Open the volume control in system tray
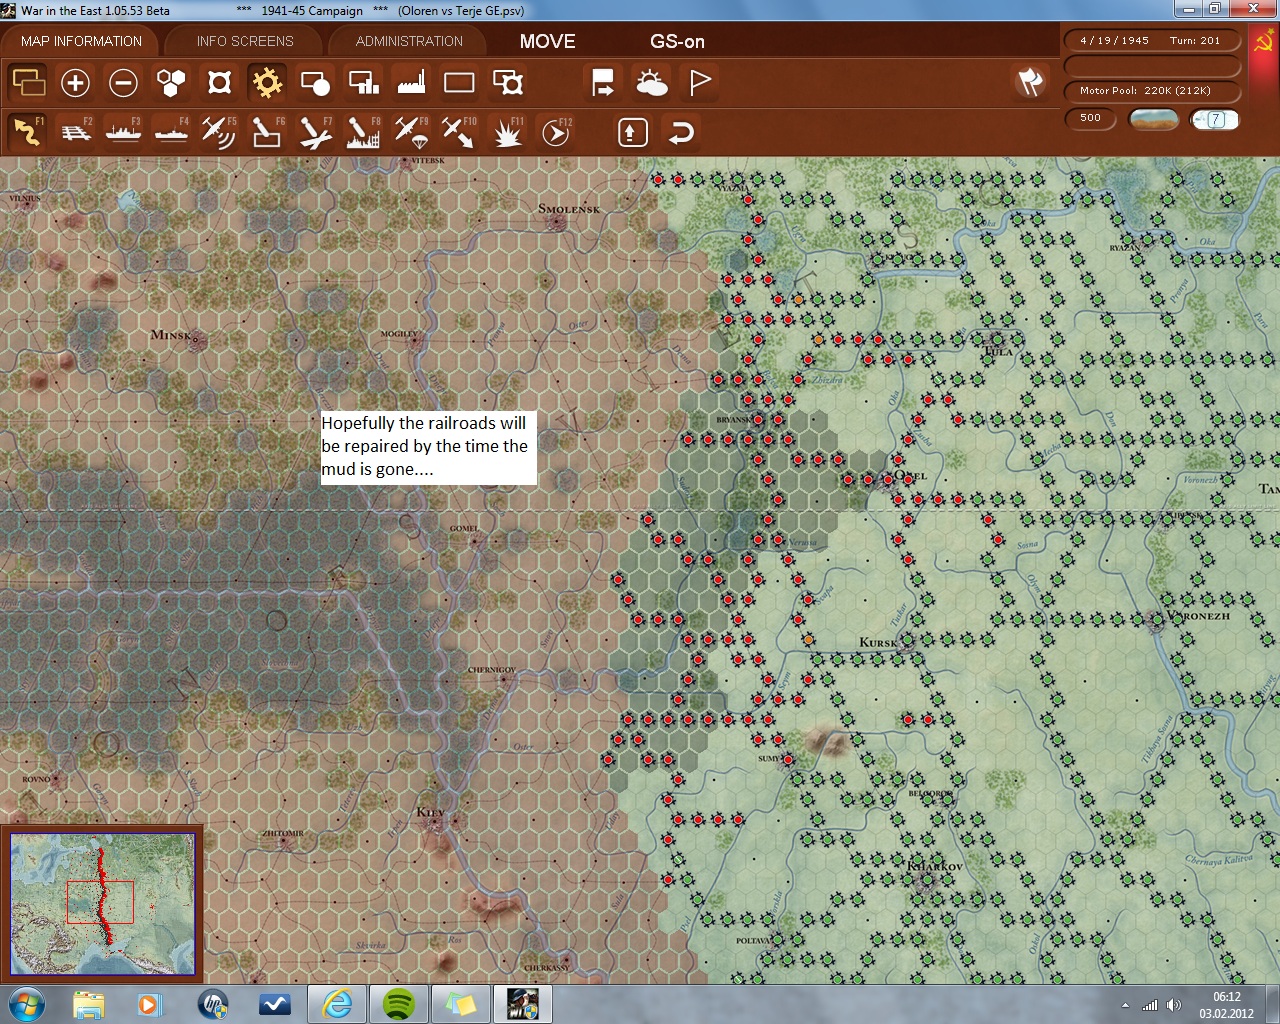Image resolution: width=1280 pixels, height=1024 pixels. click(1173, 1005)
